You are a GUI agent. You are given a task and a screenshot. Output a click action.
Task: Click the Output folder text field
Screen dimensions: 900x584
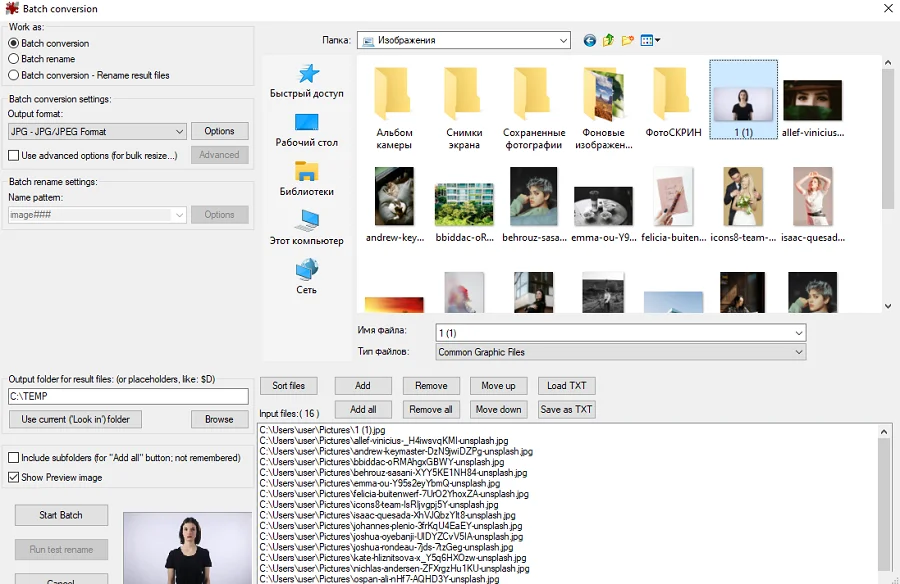click(x=127, y=396)
